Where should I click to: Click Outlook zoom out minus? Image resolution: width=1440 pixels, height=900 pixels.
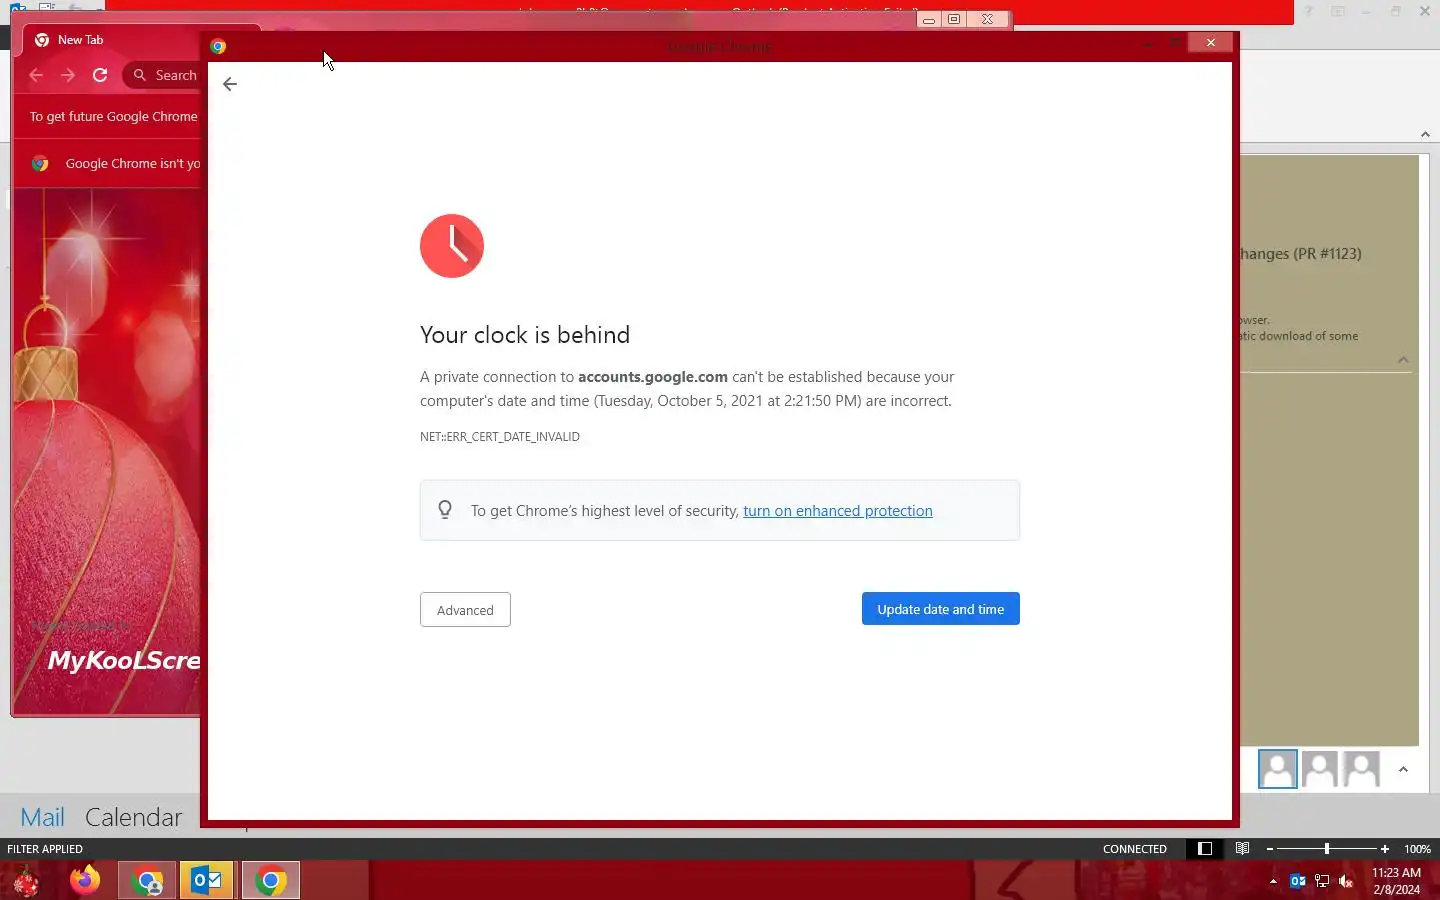coord(1270,849)
